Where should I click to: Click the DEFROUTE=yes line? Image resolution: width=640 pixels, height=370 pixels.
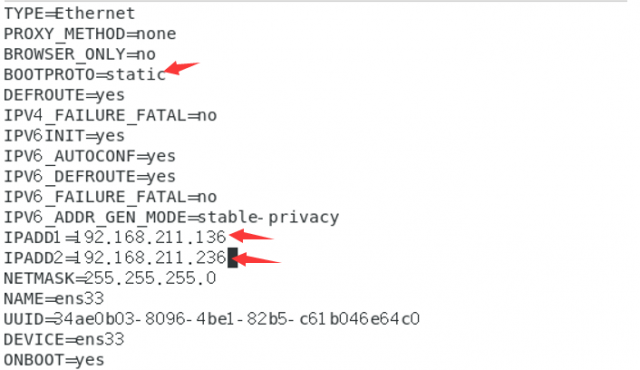click(64, 95)
